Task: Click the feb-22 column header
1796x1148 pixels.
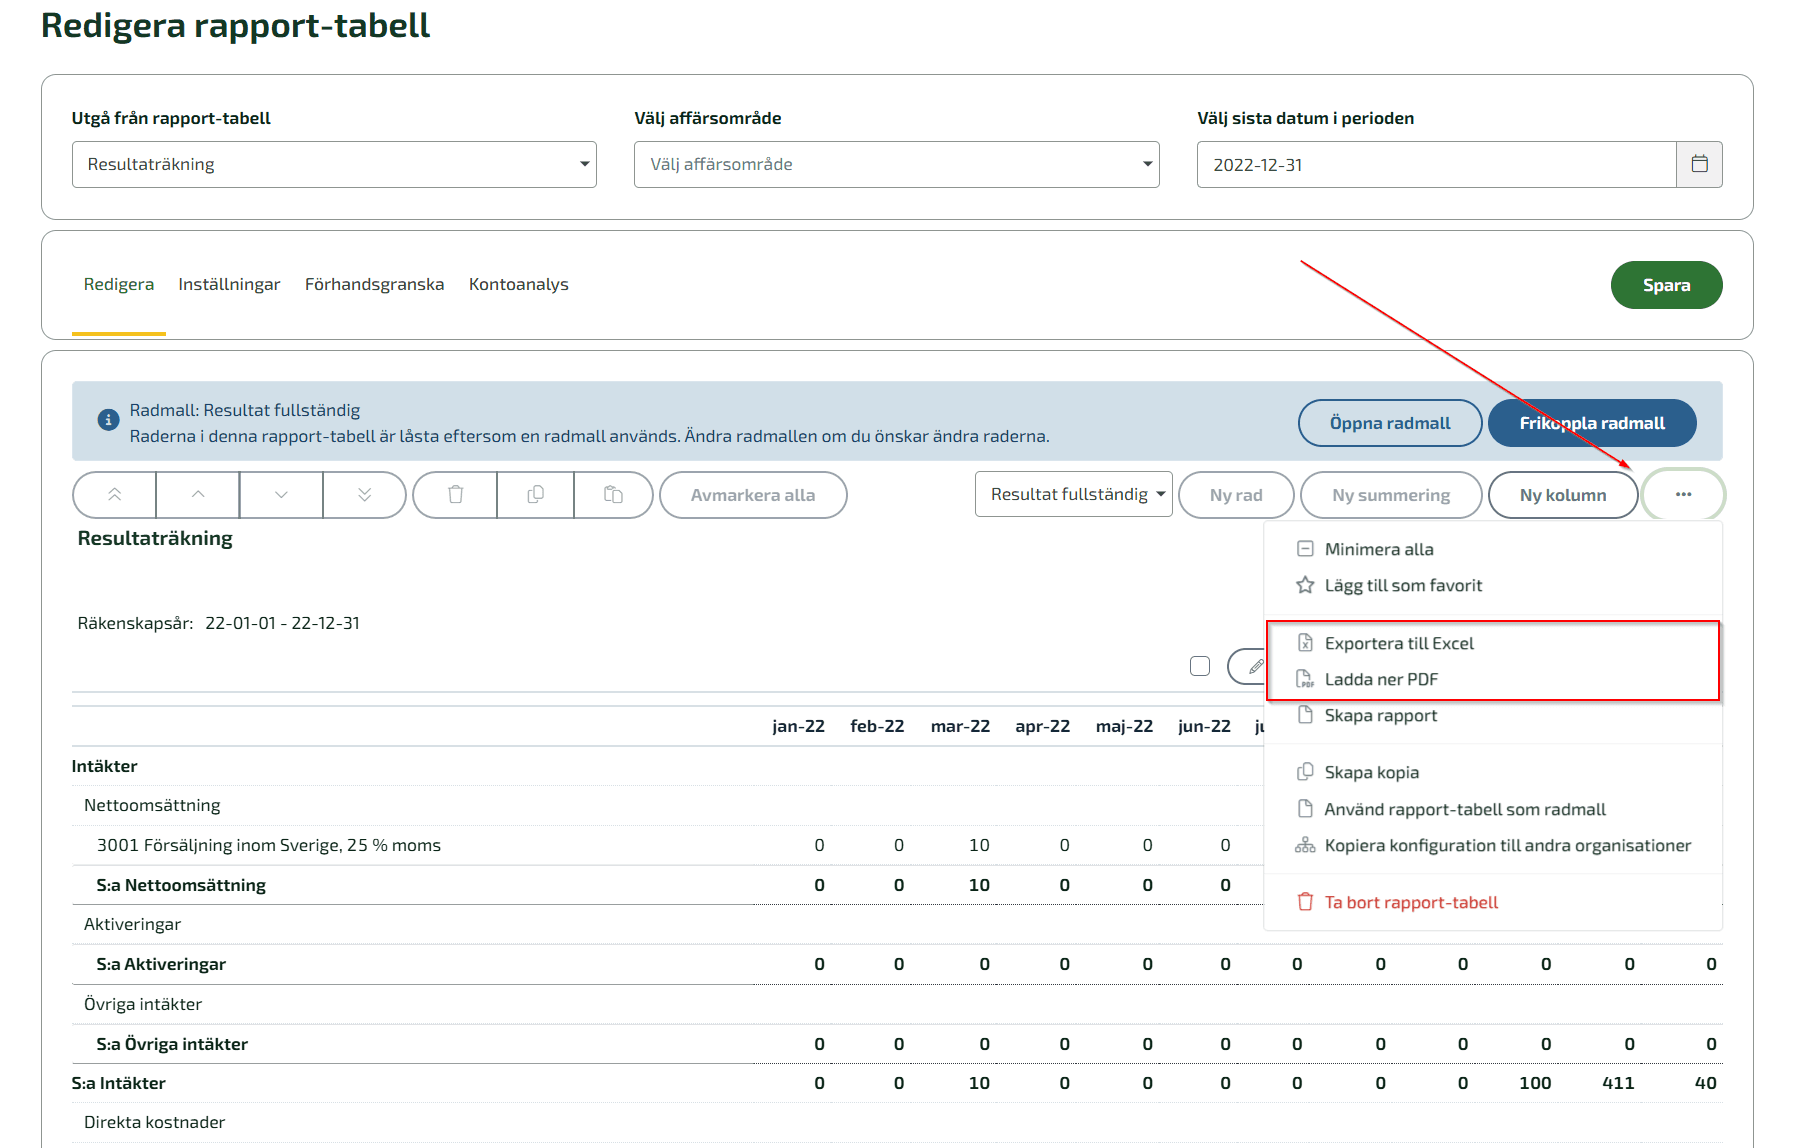Action: (877, 726)
